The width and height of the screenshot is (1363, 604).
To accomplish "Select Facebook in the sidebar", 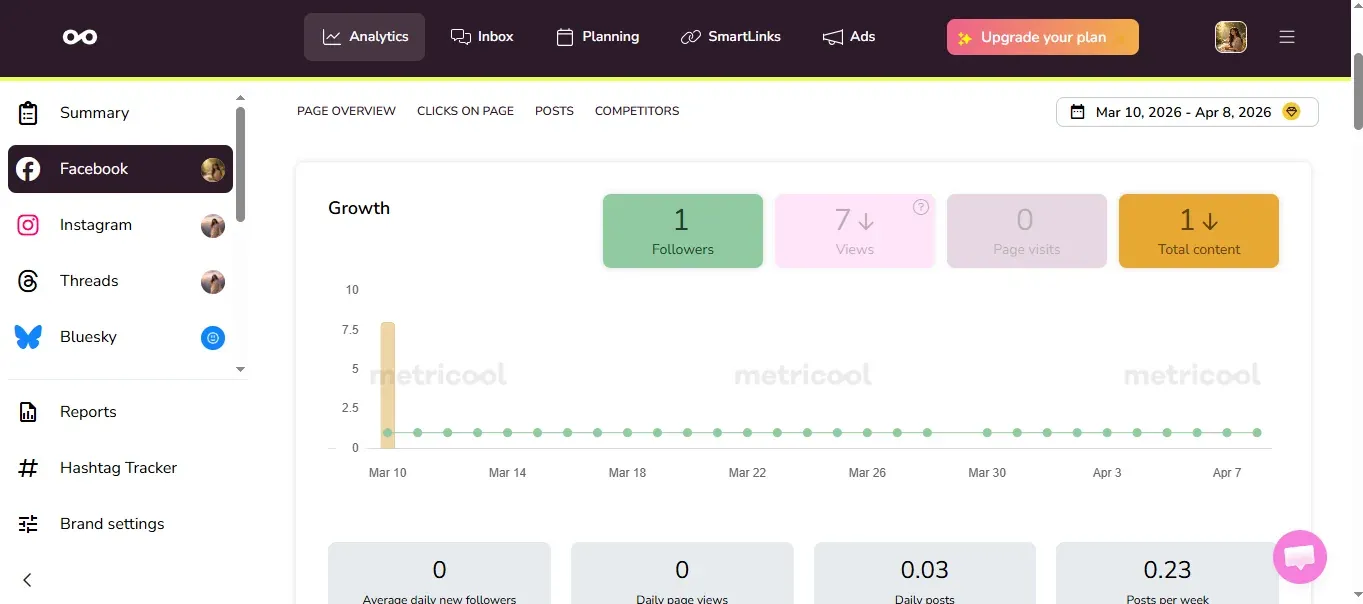I will (x=120, y=169).
